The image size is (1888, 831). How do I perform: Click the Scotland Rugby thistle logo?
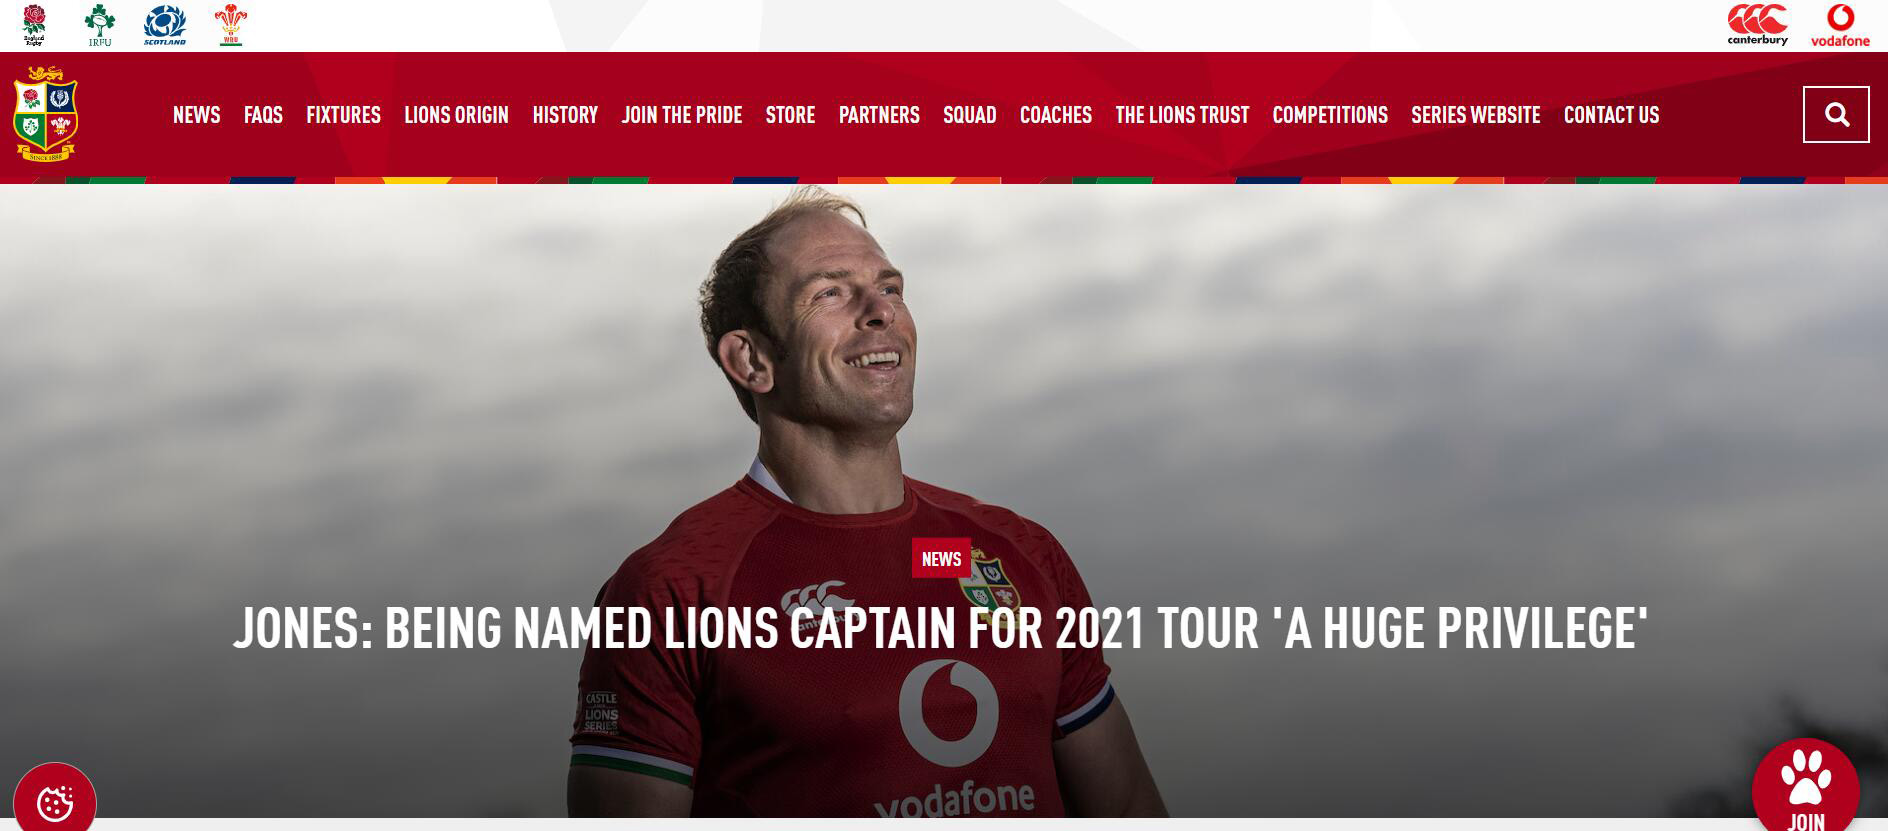point(165,26)
